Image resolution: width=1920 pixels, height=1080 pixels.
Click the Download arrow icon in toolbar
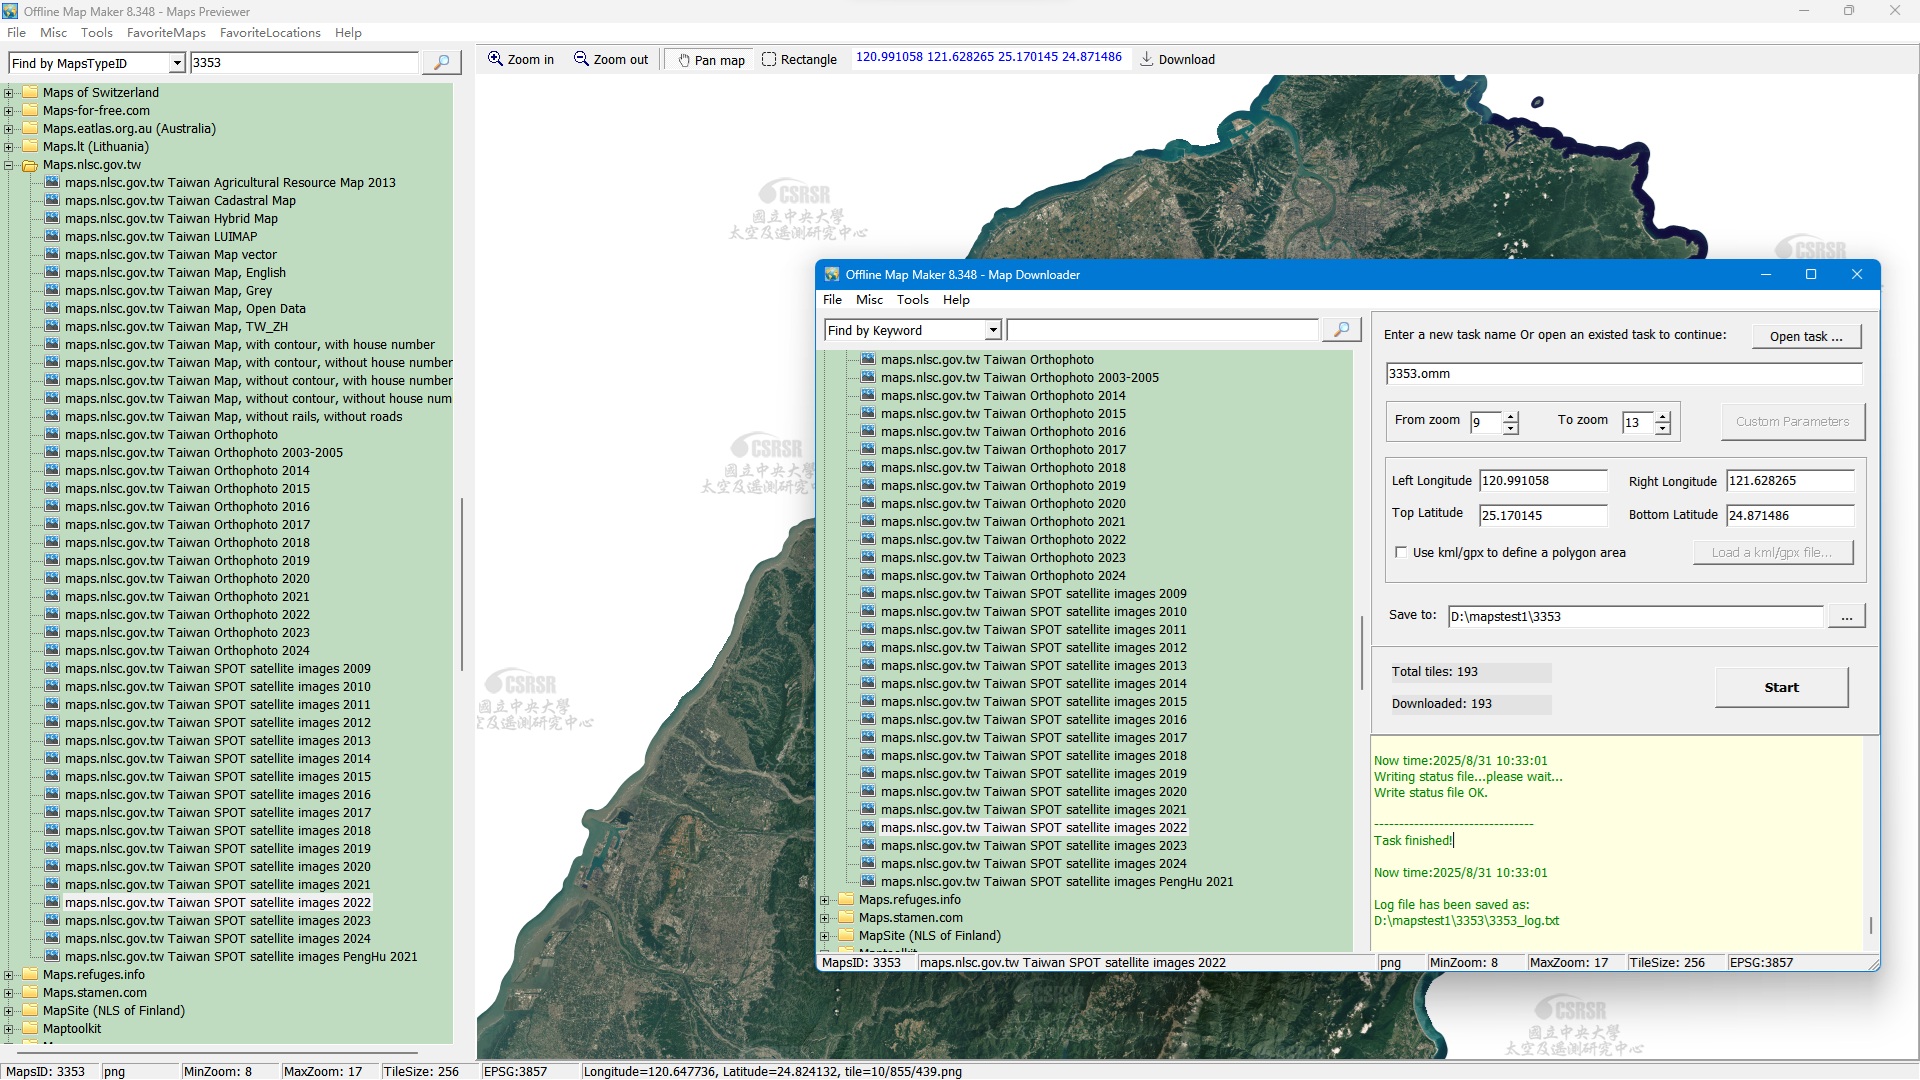tap(1147, 59)
